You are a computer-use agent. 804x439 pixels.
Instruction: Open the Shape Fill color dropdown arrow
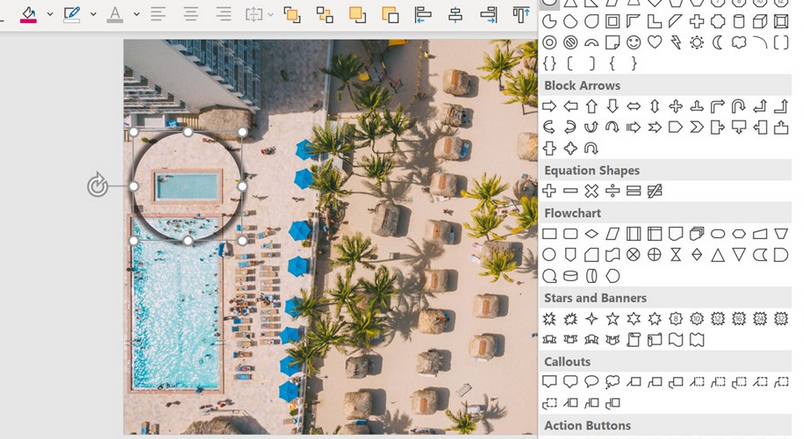[50, 14]
